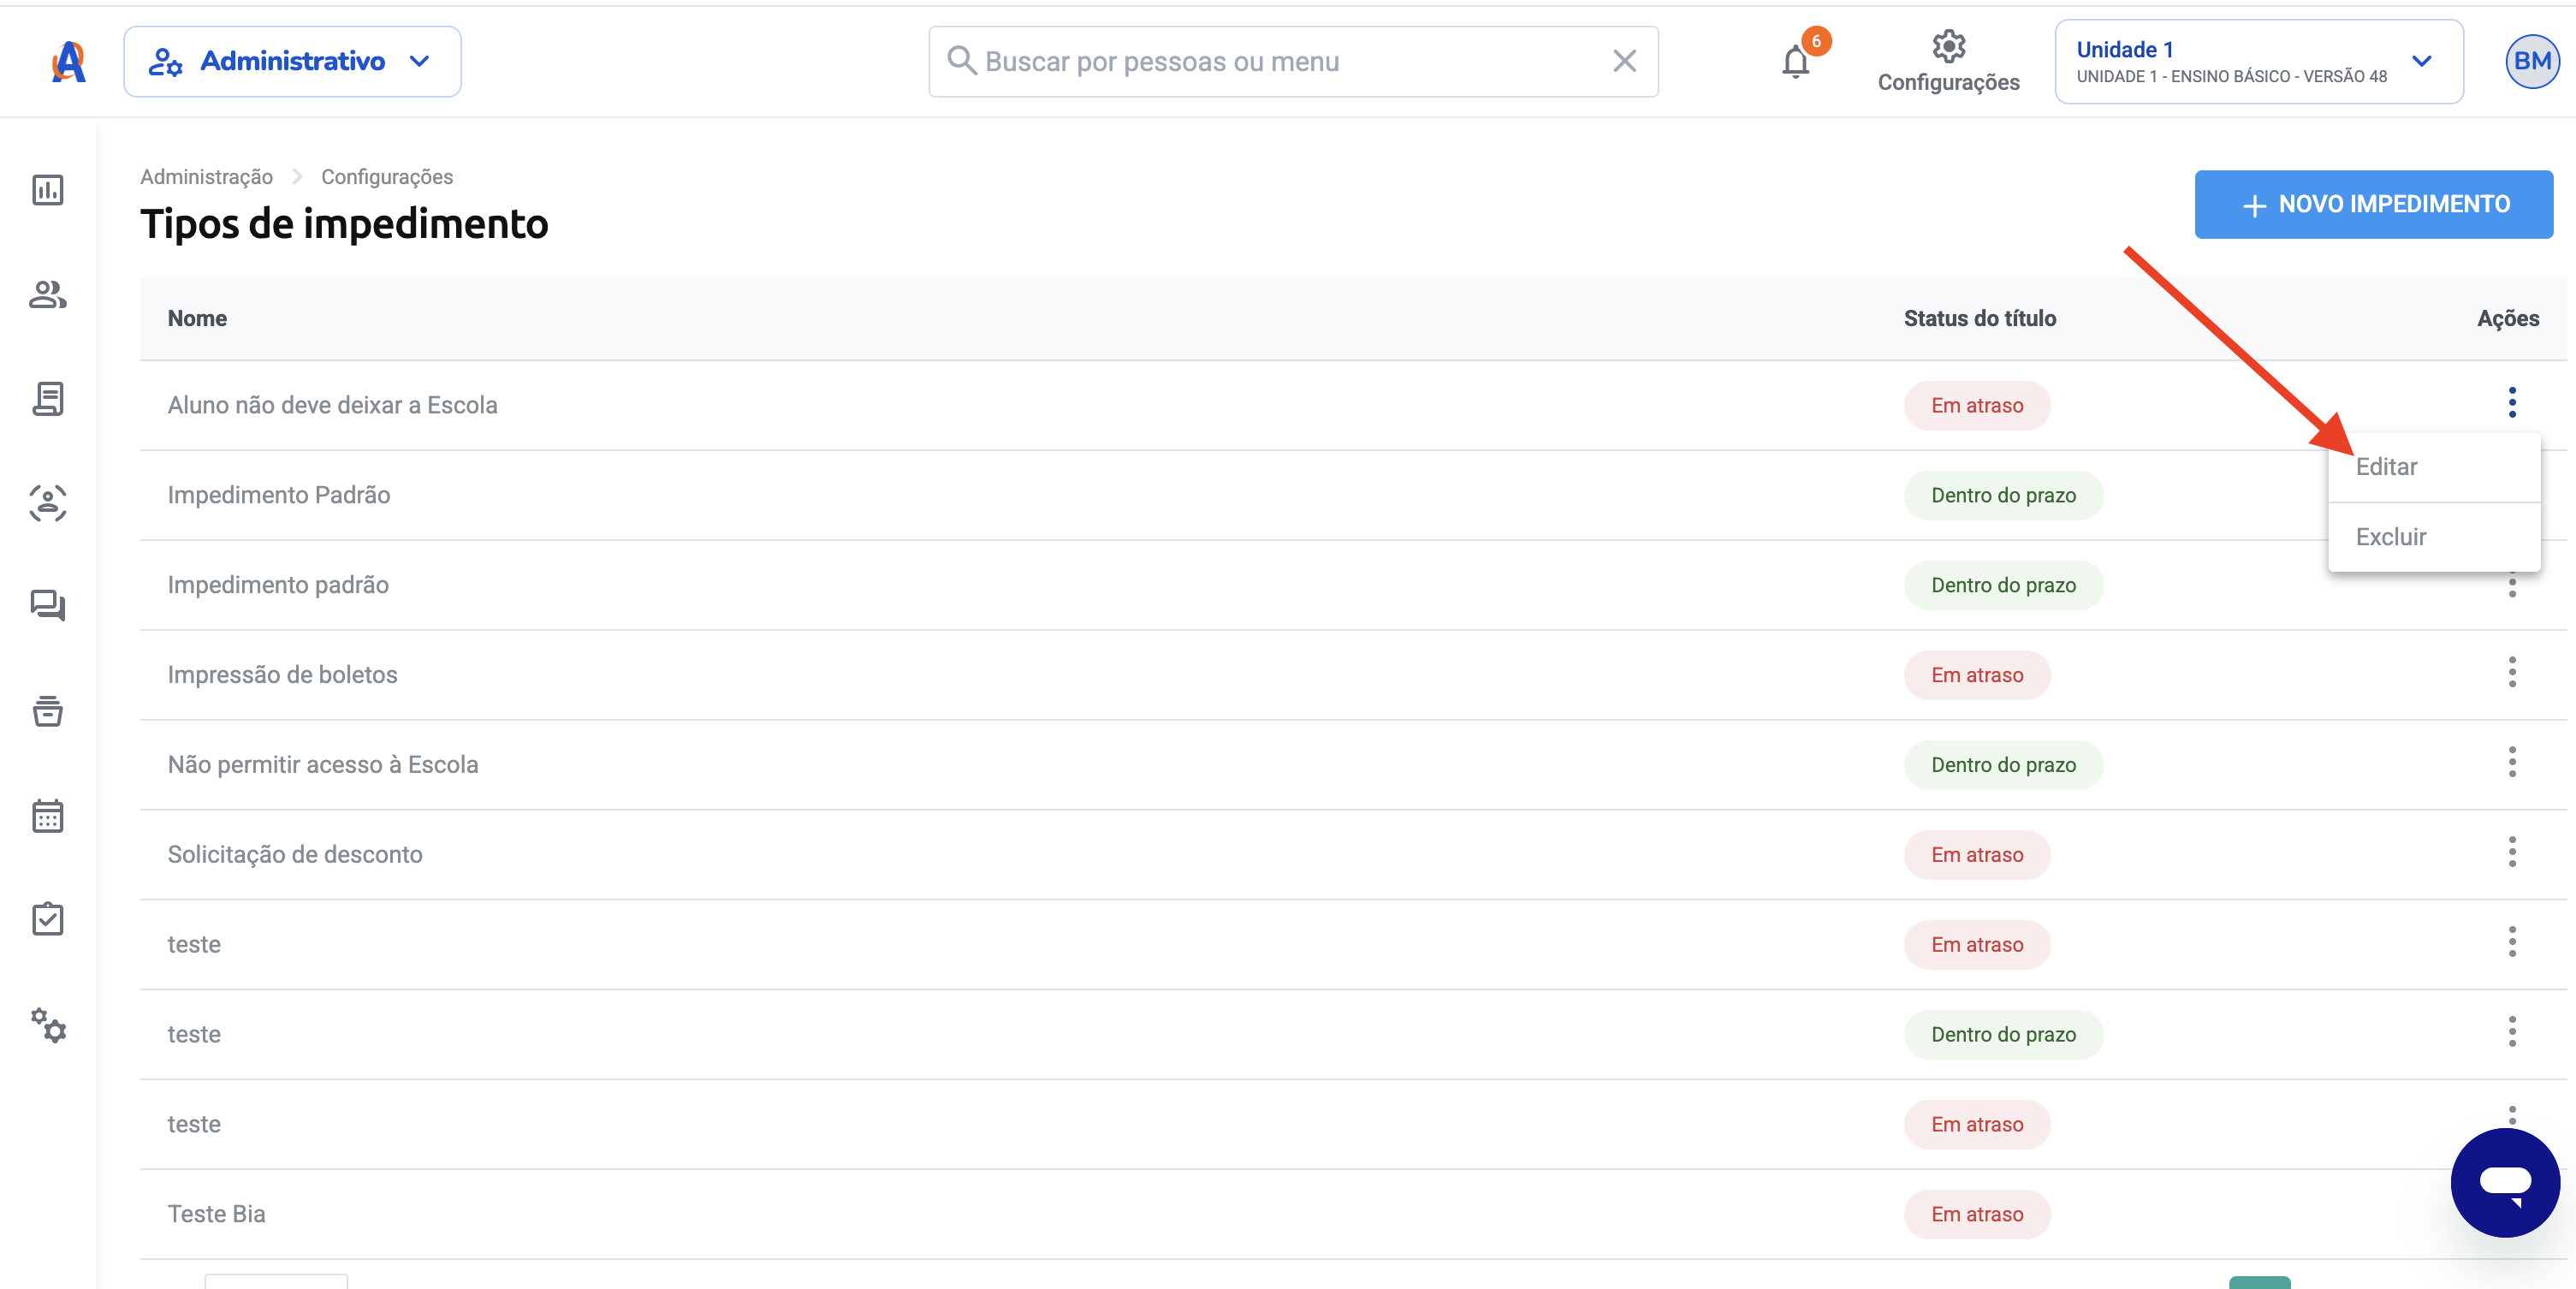The image size is (2576, 1289).
Task: Open the people icon in sidebar
Action: pos(48,295)
